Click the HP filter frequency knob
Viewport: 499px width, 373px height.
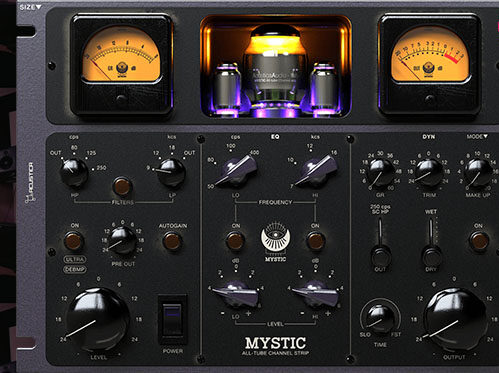coord(74,172)
